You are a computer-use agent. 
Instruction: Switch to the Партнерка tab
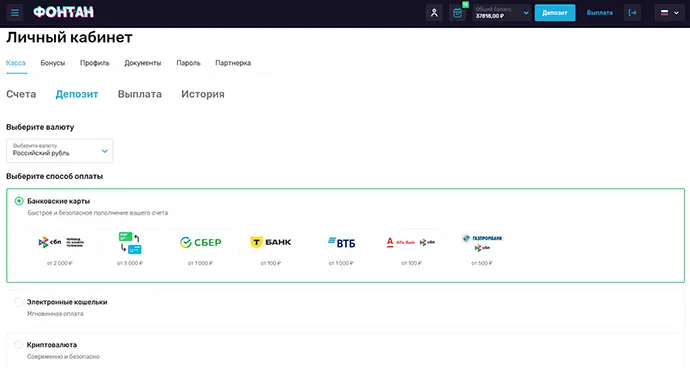click(x=233, y=63)
